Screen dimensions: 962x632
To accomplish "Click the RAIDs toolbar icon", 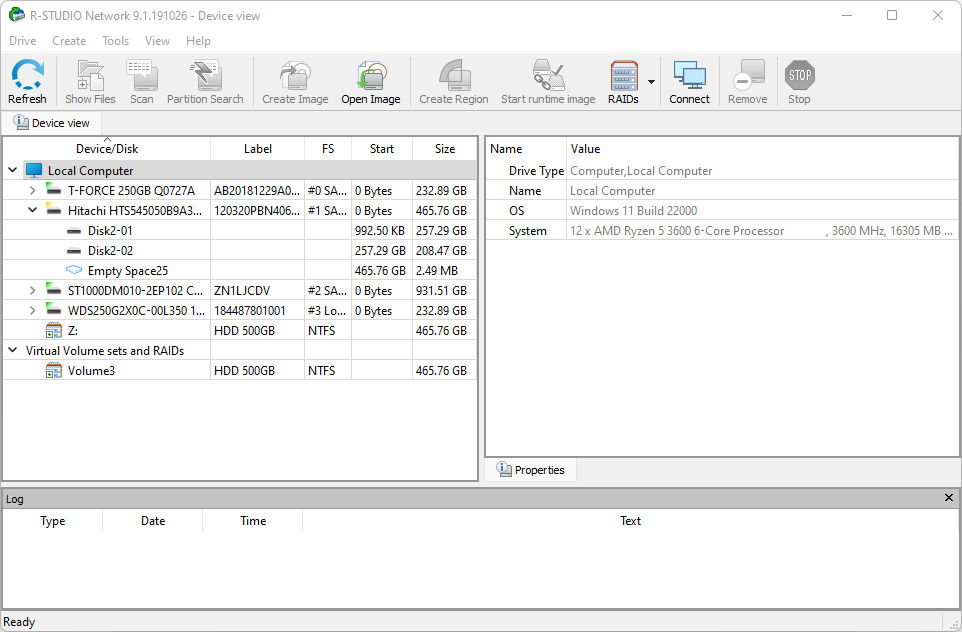I will click(623, 76).
